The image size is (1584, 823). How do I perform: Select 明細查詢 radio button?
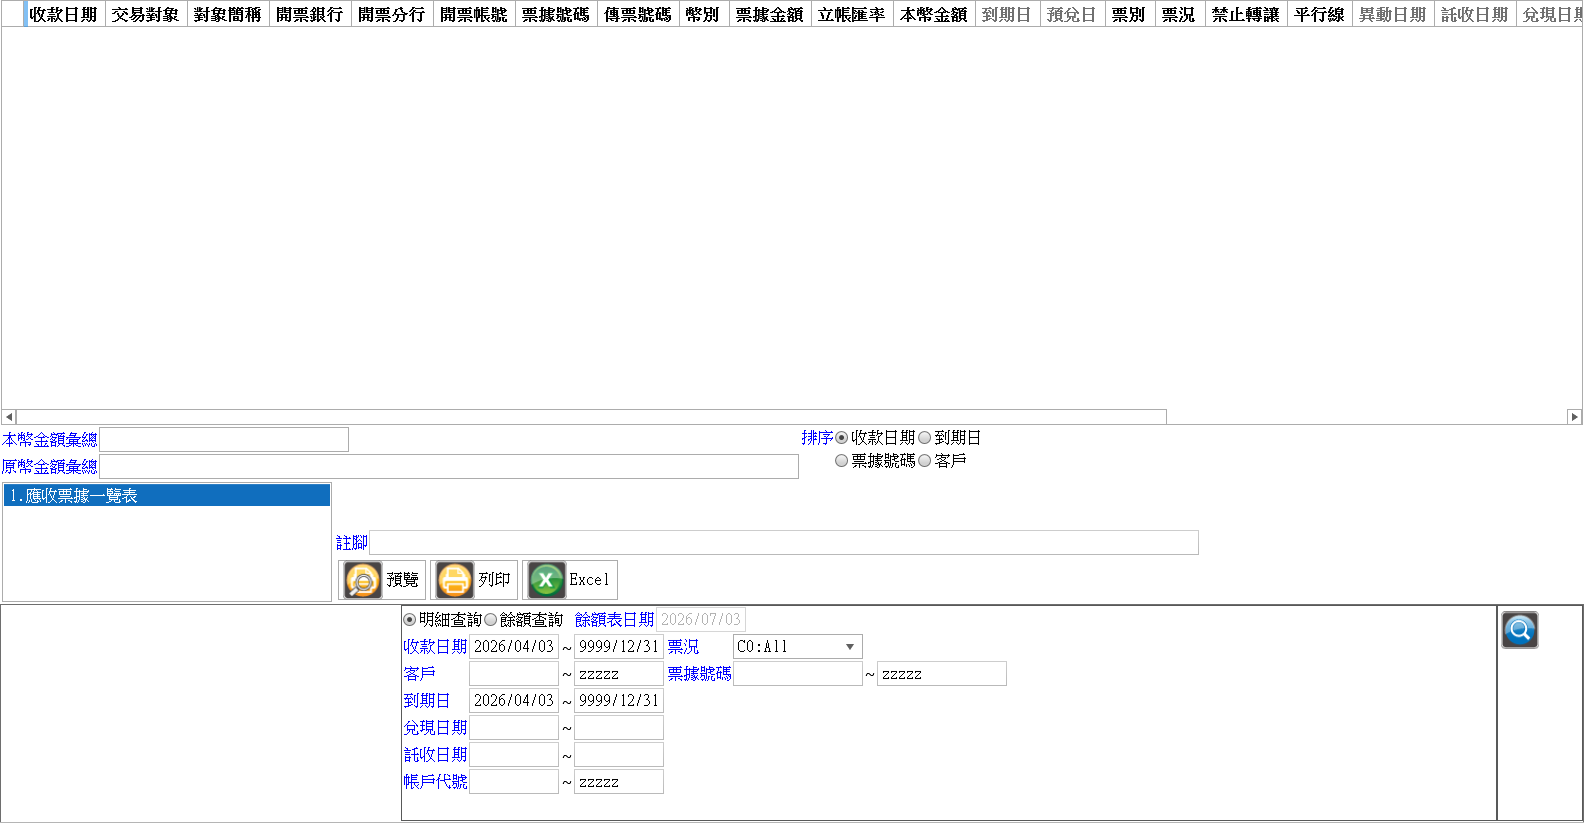(409, 620)
